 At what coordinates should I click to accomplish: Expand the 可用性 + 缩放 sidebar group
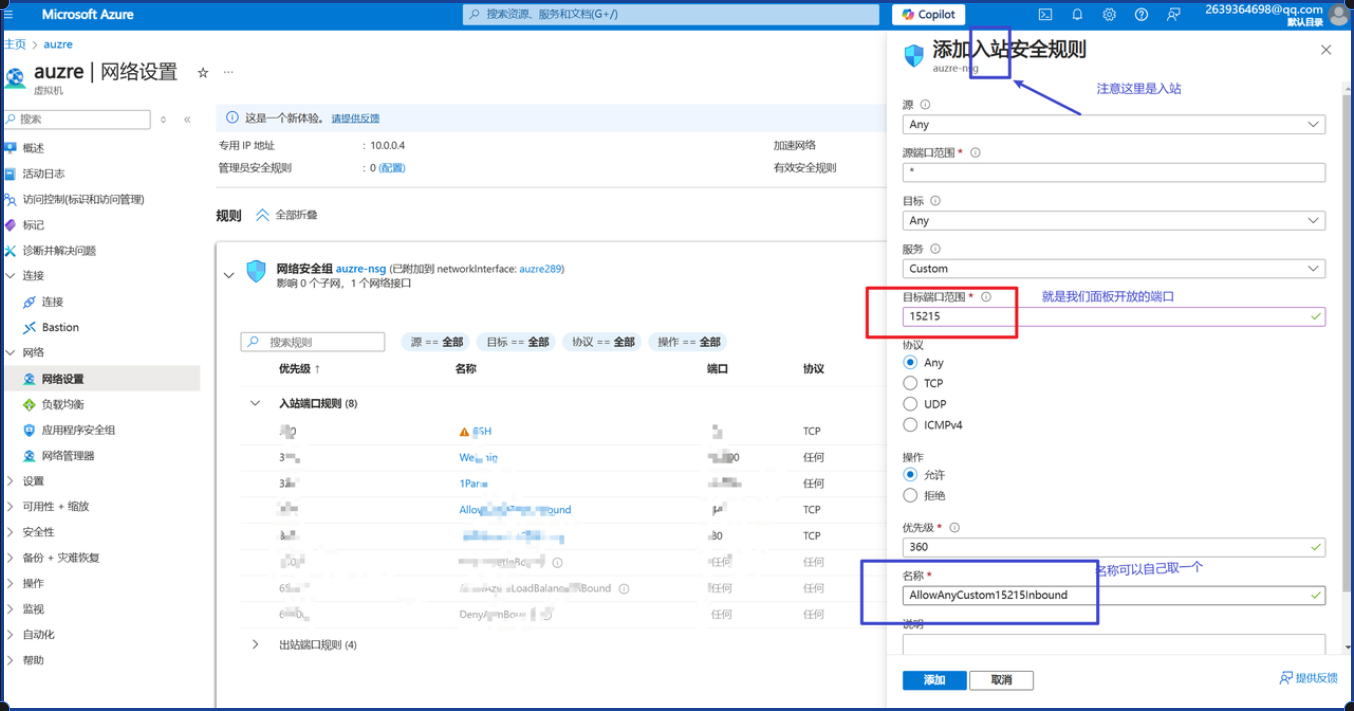(11, 506)
